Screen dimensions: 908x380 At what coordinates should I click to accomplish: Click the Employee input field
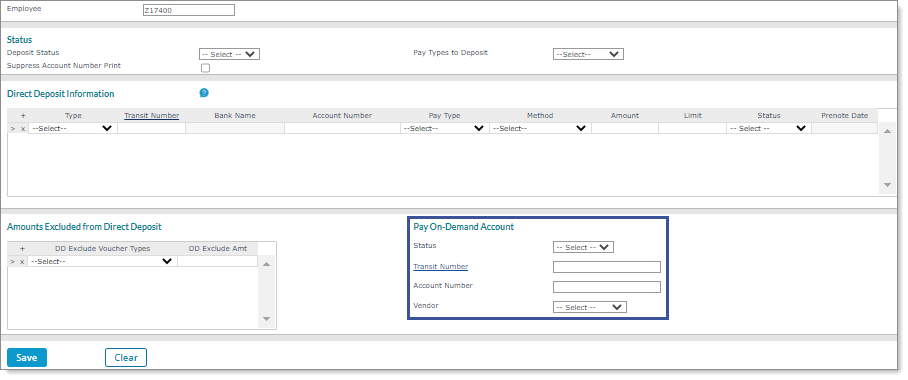pos(189,10)
